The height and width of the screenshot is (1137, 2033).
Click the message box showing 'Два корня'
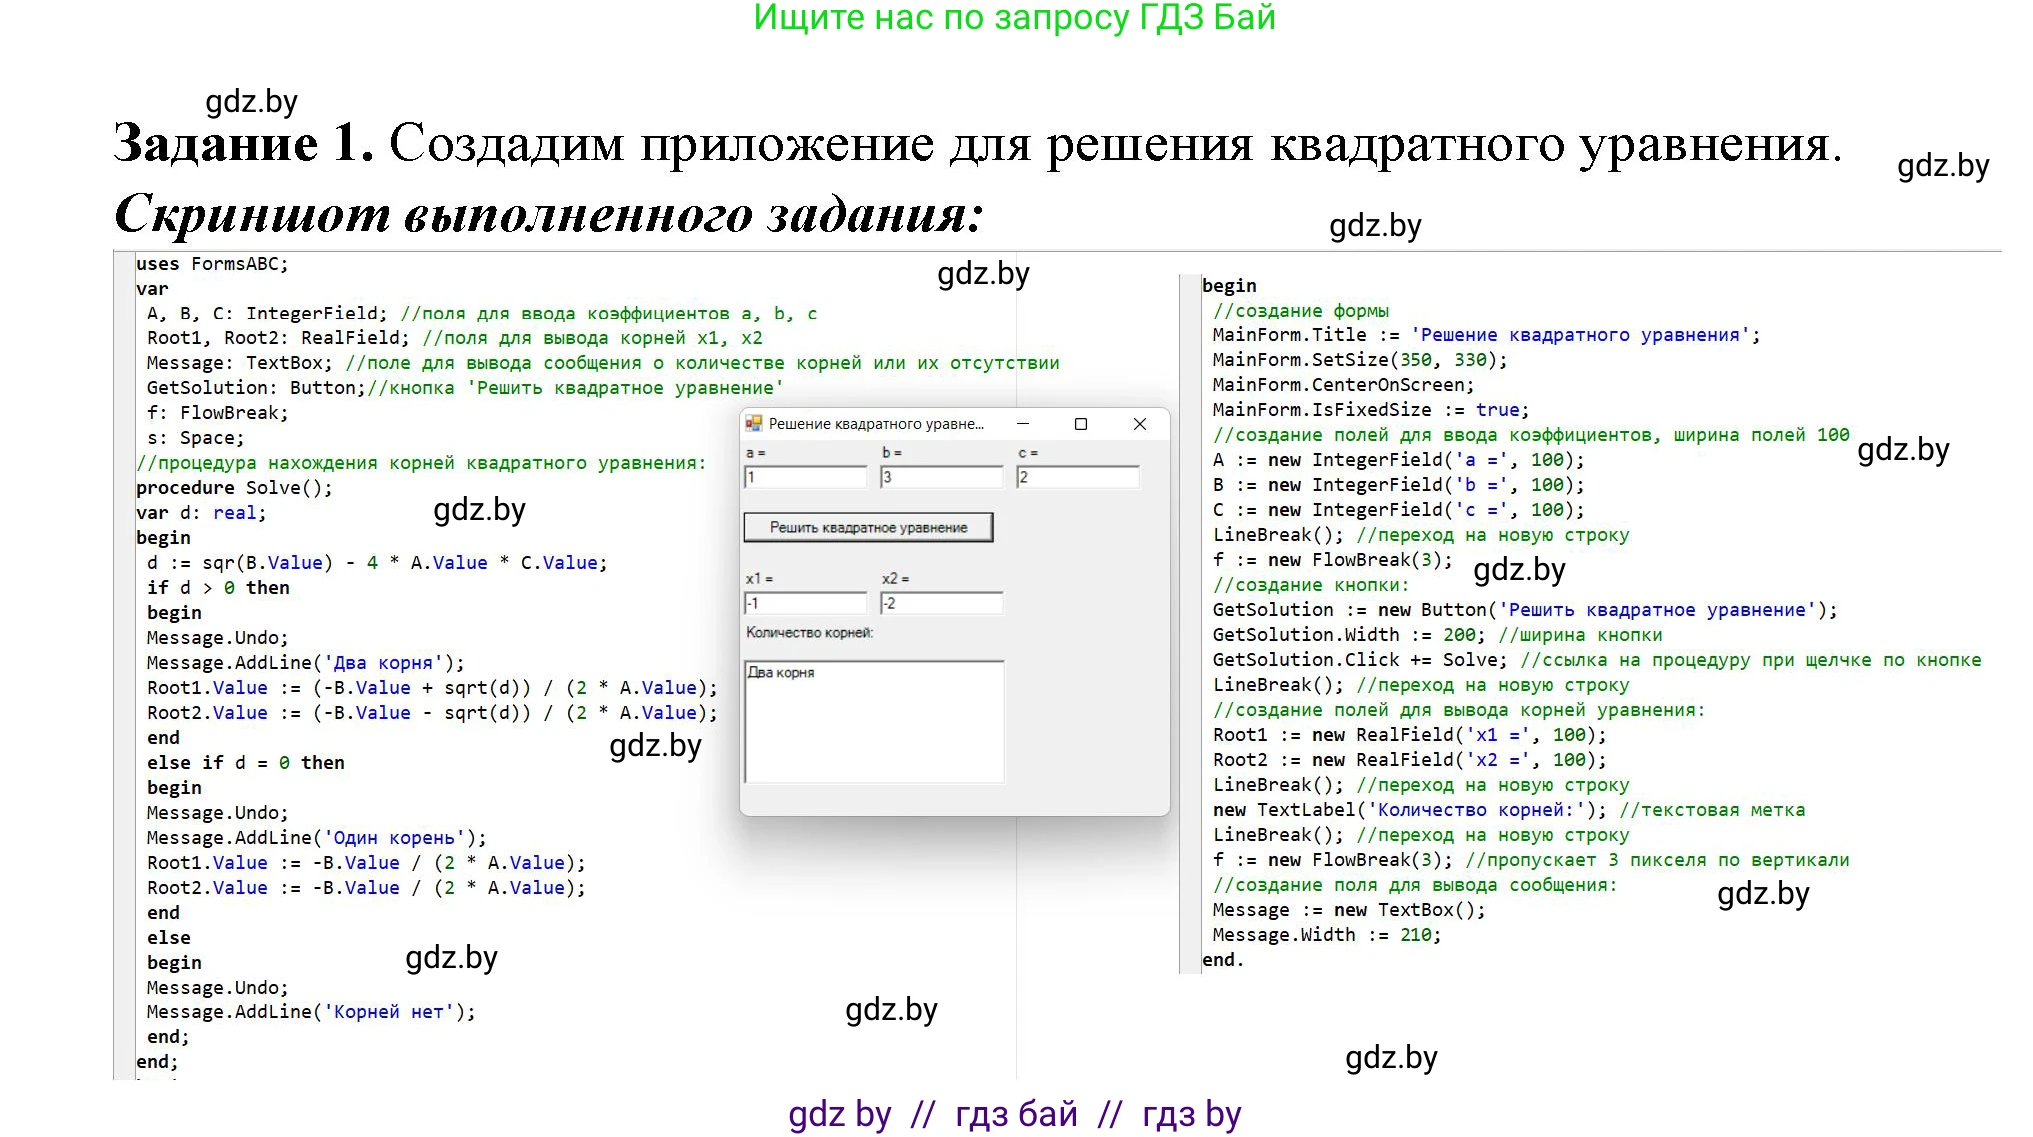tap(873, 720)
